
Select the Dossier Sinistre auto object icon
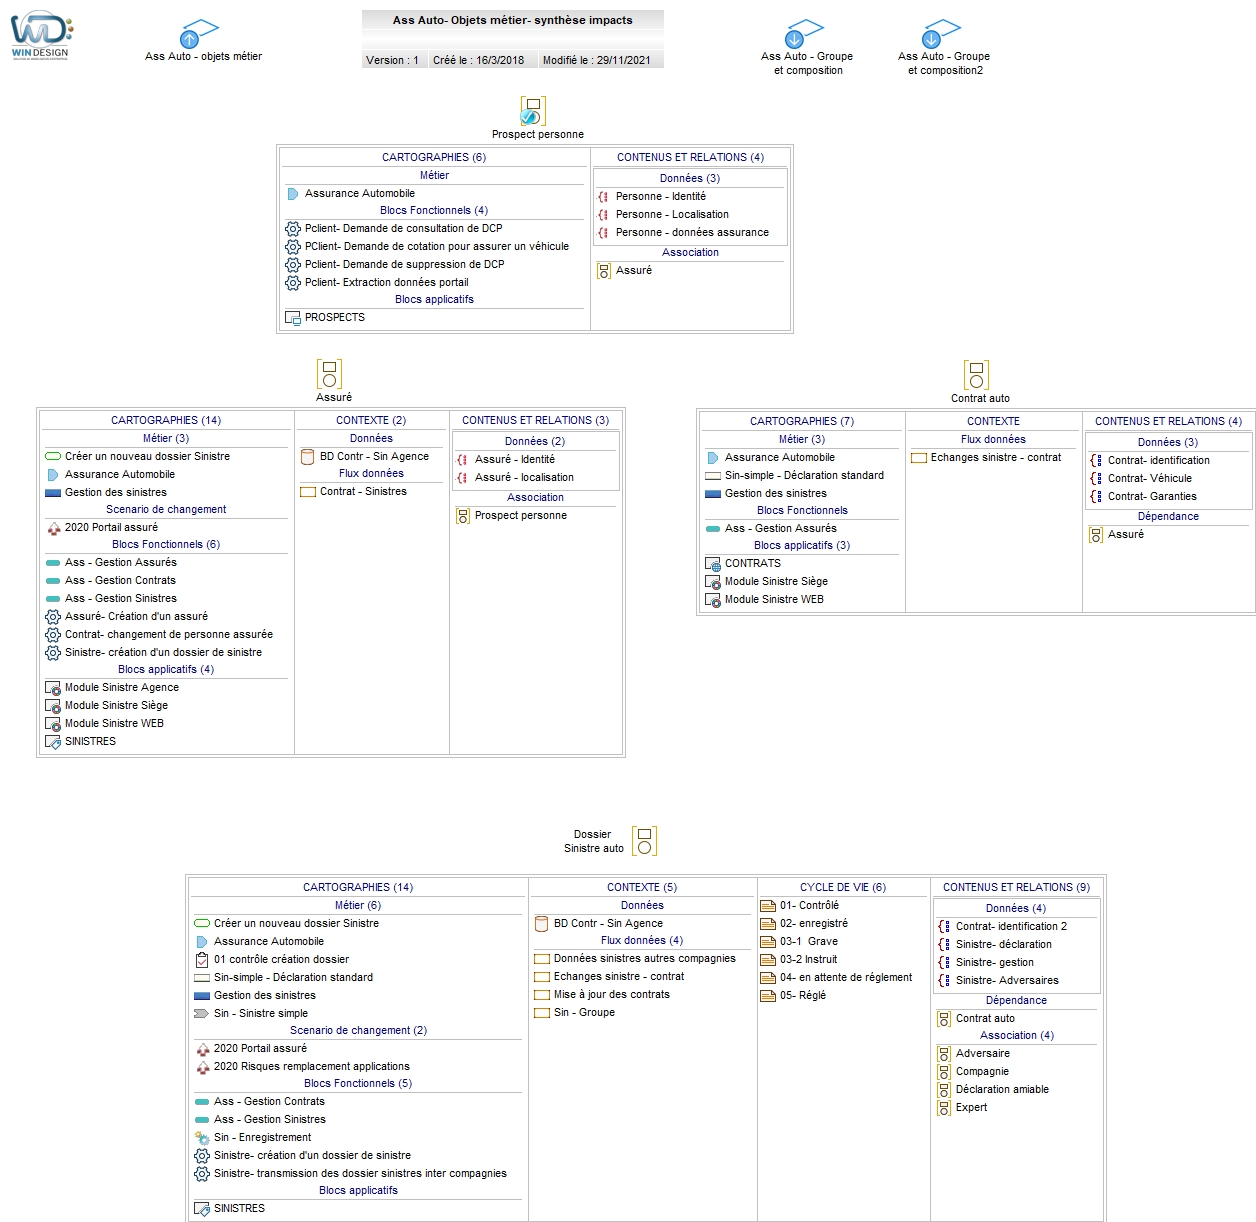[645, 841]
